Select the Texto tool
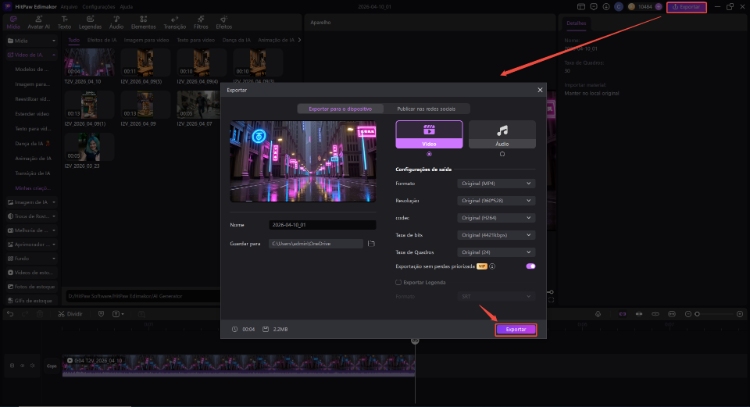Image resolution: width=750 pixels, height=407 pixels. point(64,22)
